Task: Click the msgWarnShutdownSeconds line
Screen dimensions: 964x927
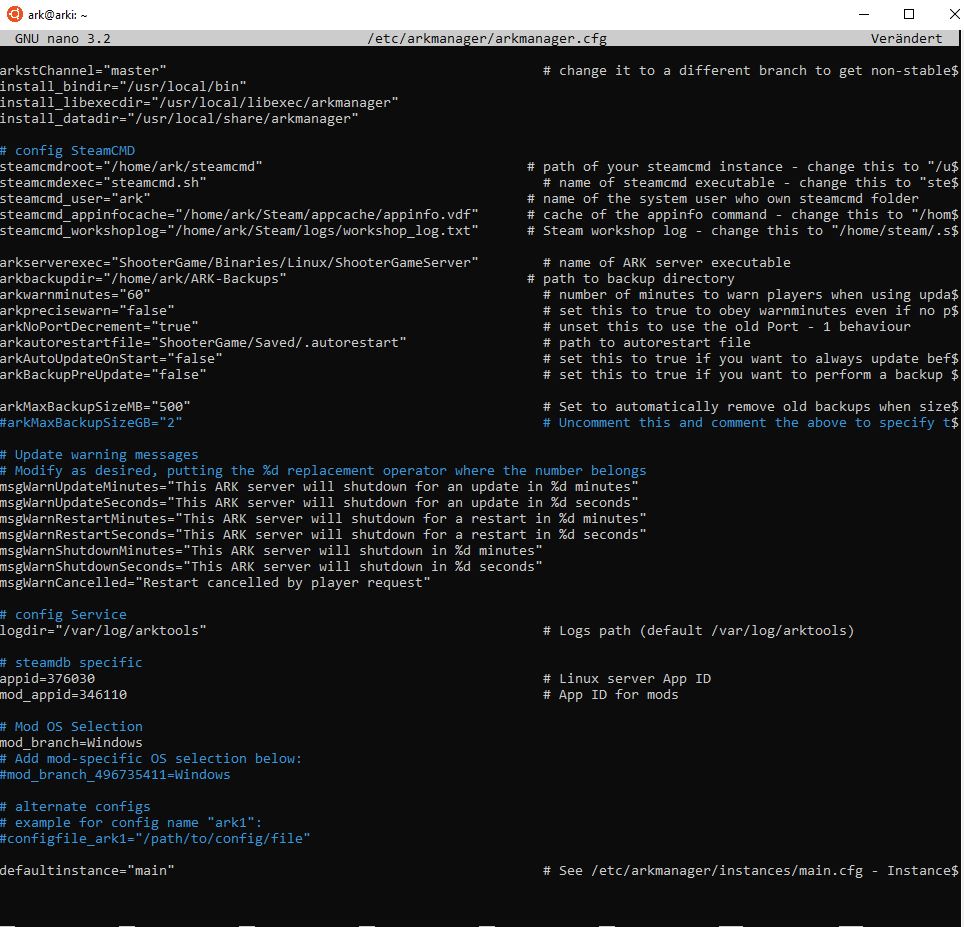Action: tap(271, 566)
